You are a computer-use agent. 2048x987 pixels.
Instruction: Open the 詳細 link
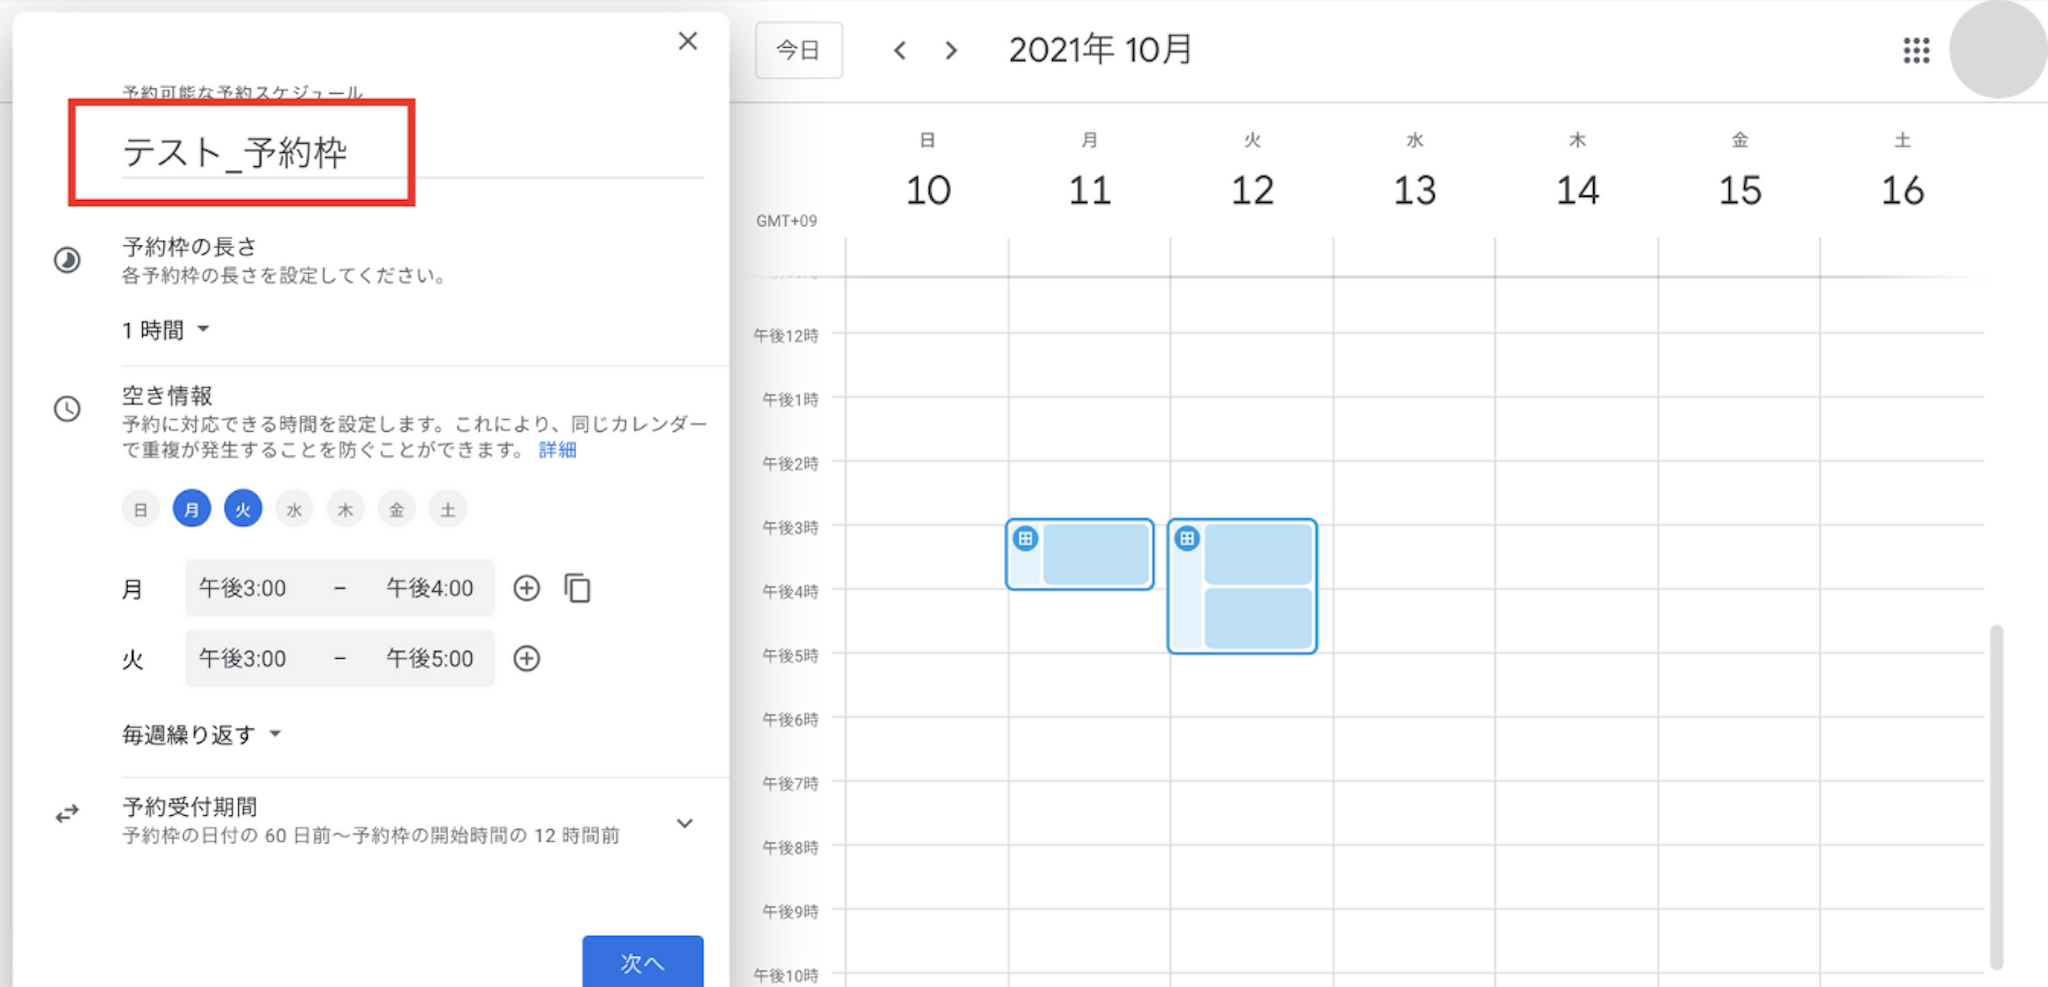[x=557, y=450]
